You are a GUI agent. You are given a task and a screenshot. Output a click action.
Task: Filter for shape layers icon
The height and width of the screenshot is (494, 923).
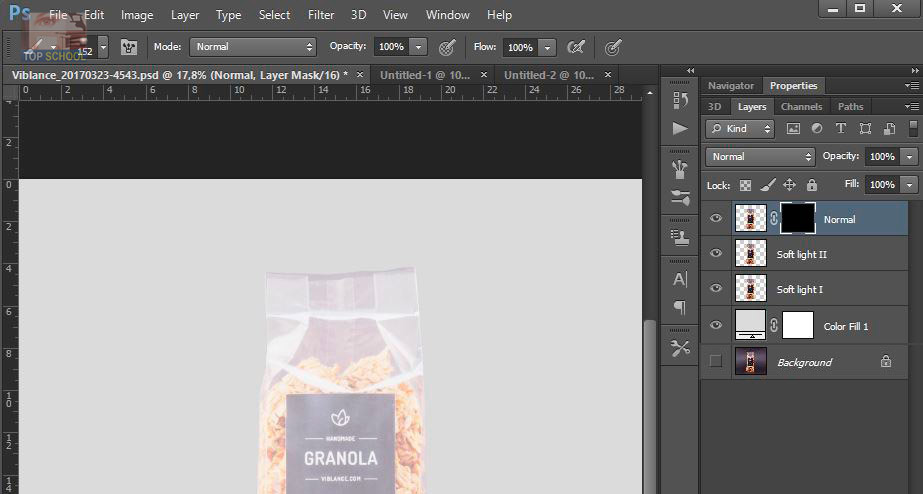pos(865,128)
